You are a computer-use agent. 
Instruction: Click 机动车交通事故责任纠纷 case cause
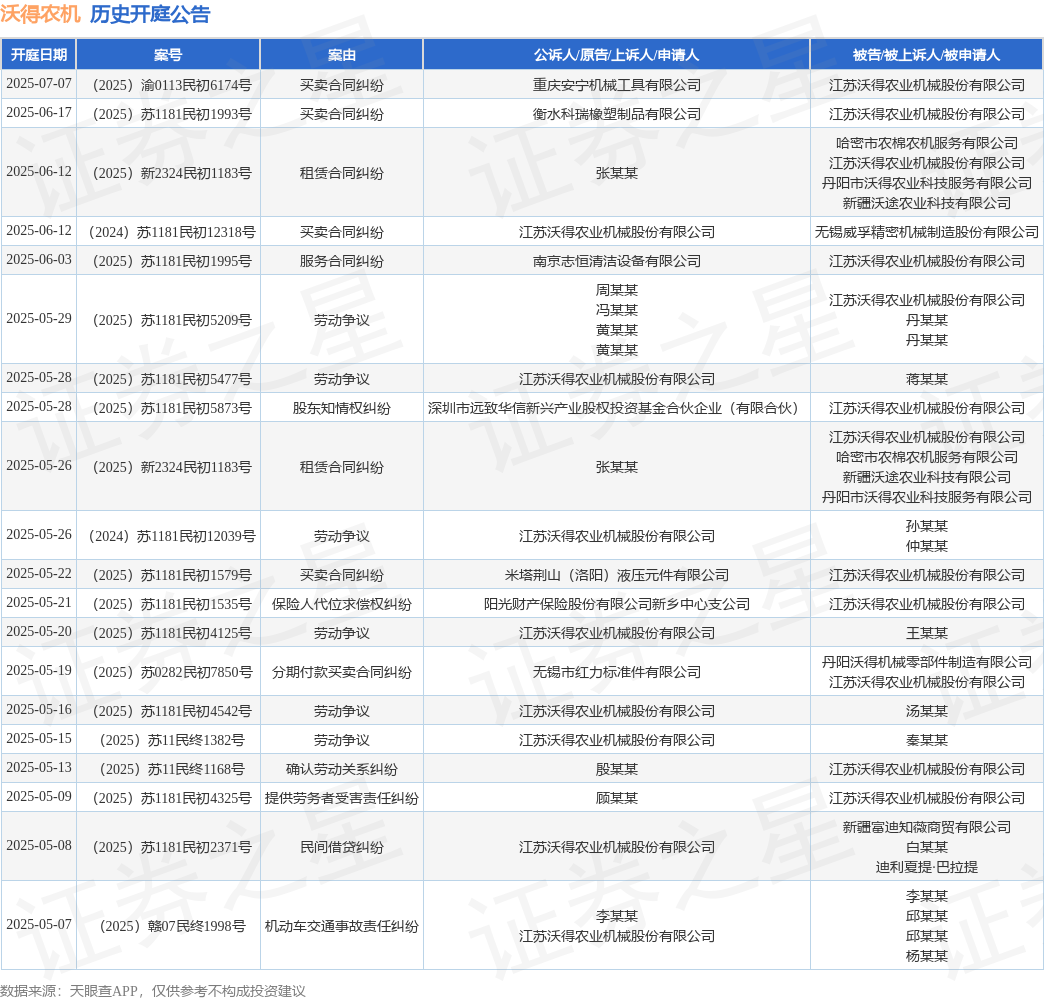click(x=342, y=927)
